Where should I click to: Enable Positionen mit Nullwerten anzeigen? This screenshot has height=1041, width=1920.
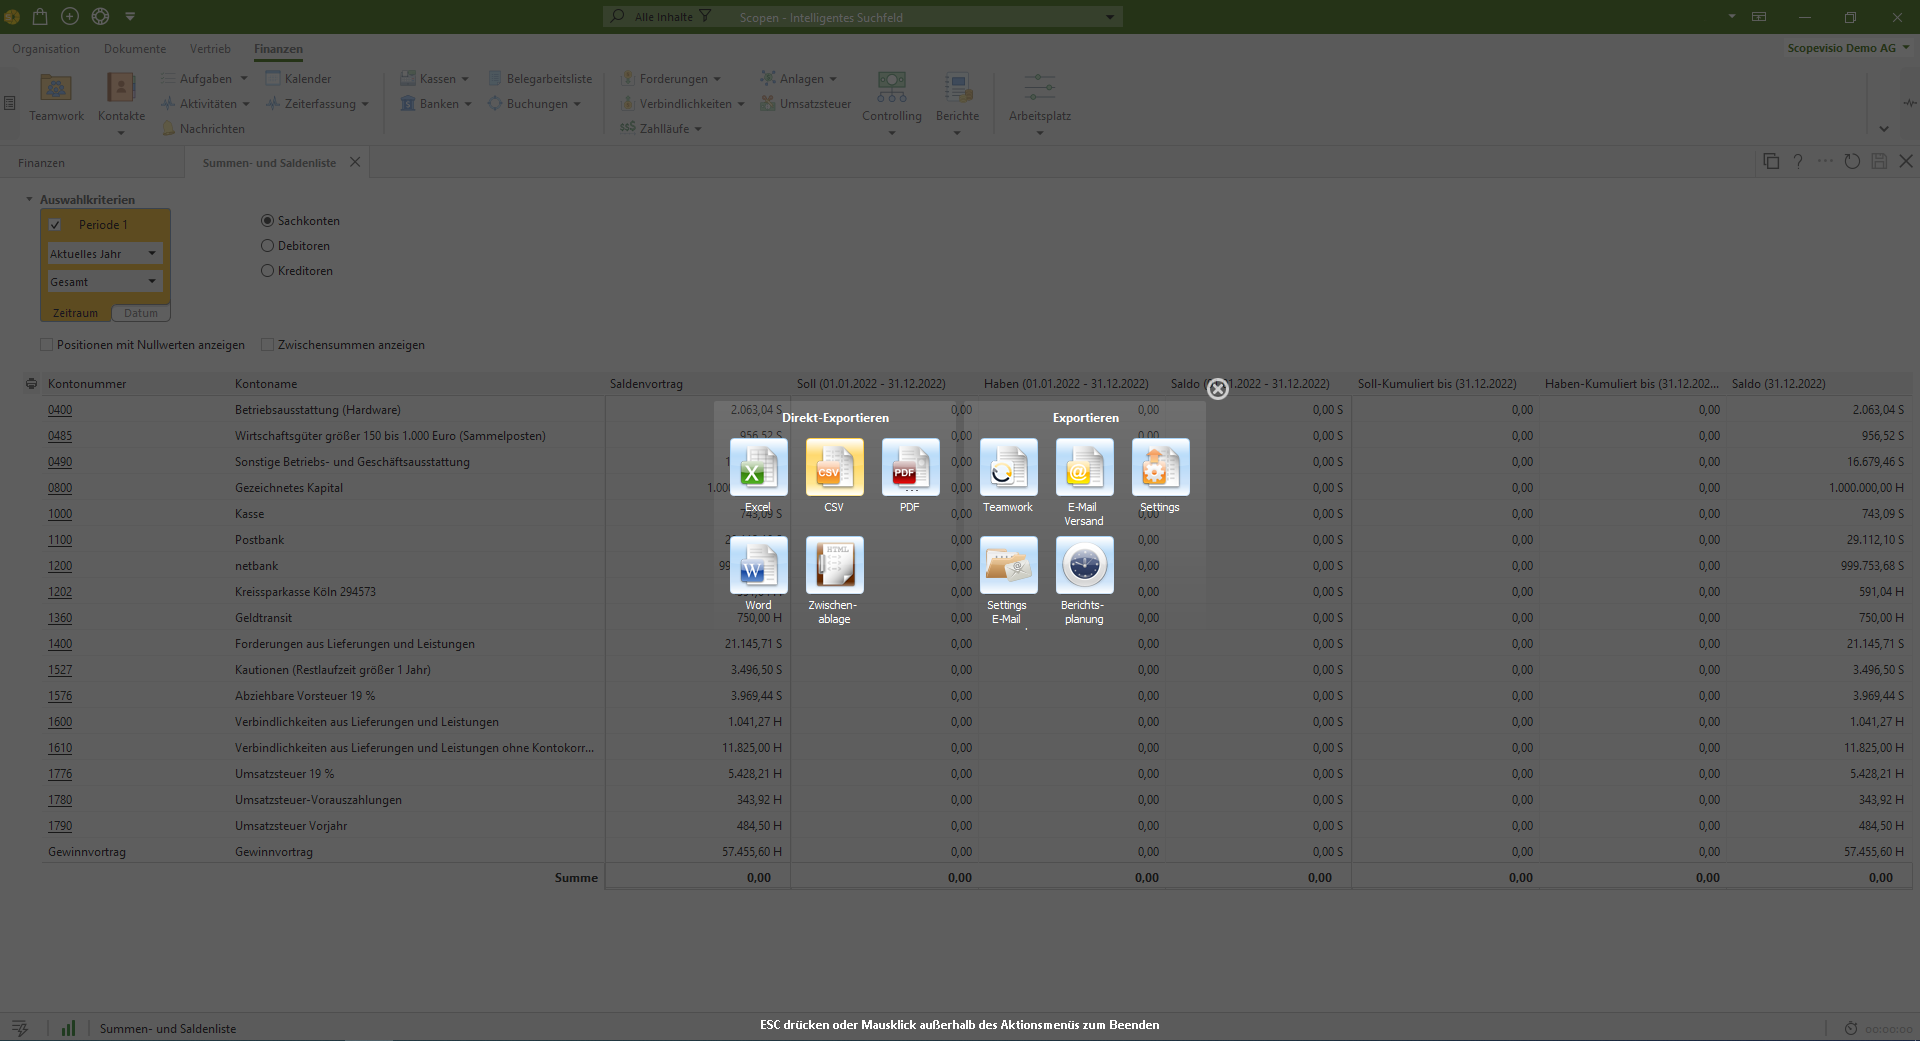click(x=46, y=345)
